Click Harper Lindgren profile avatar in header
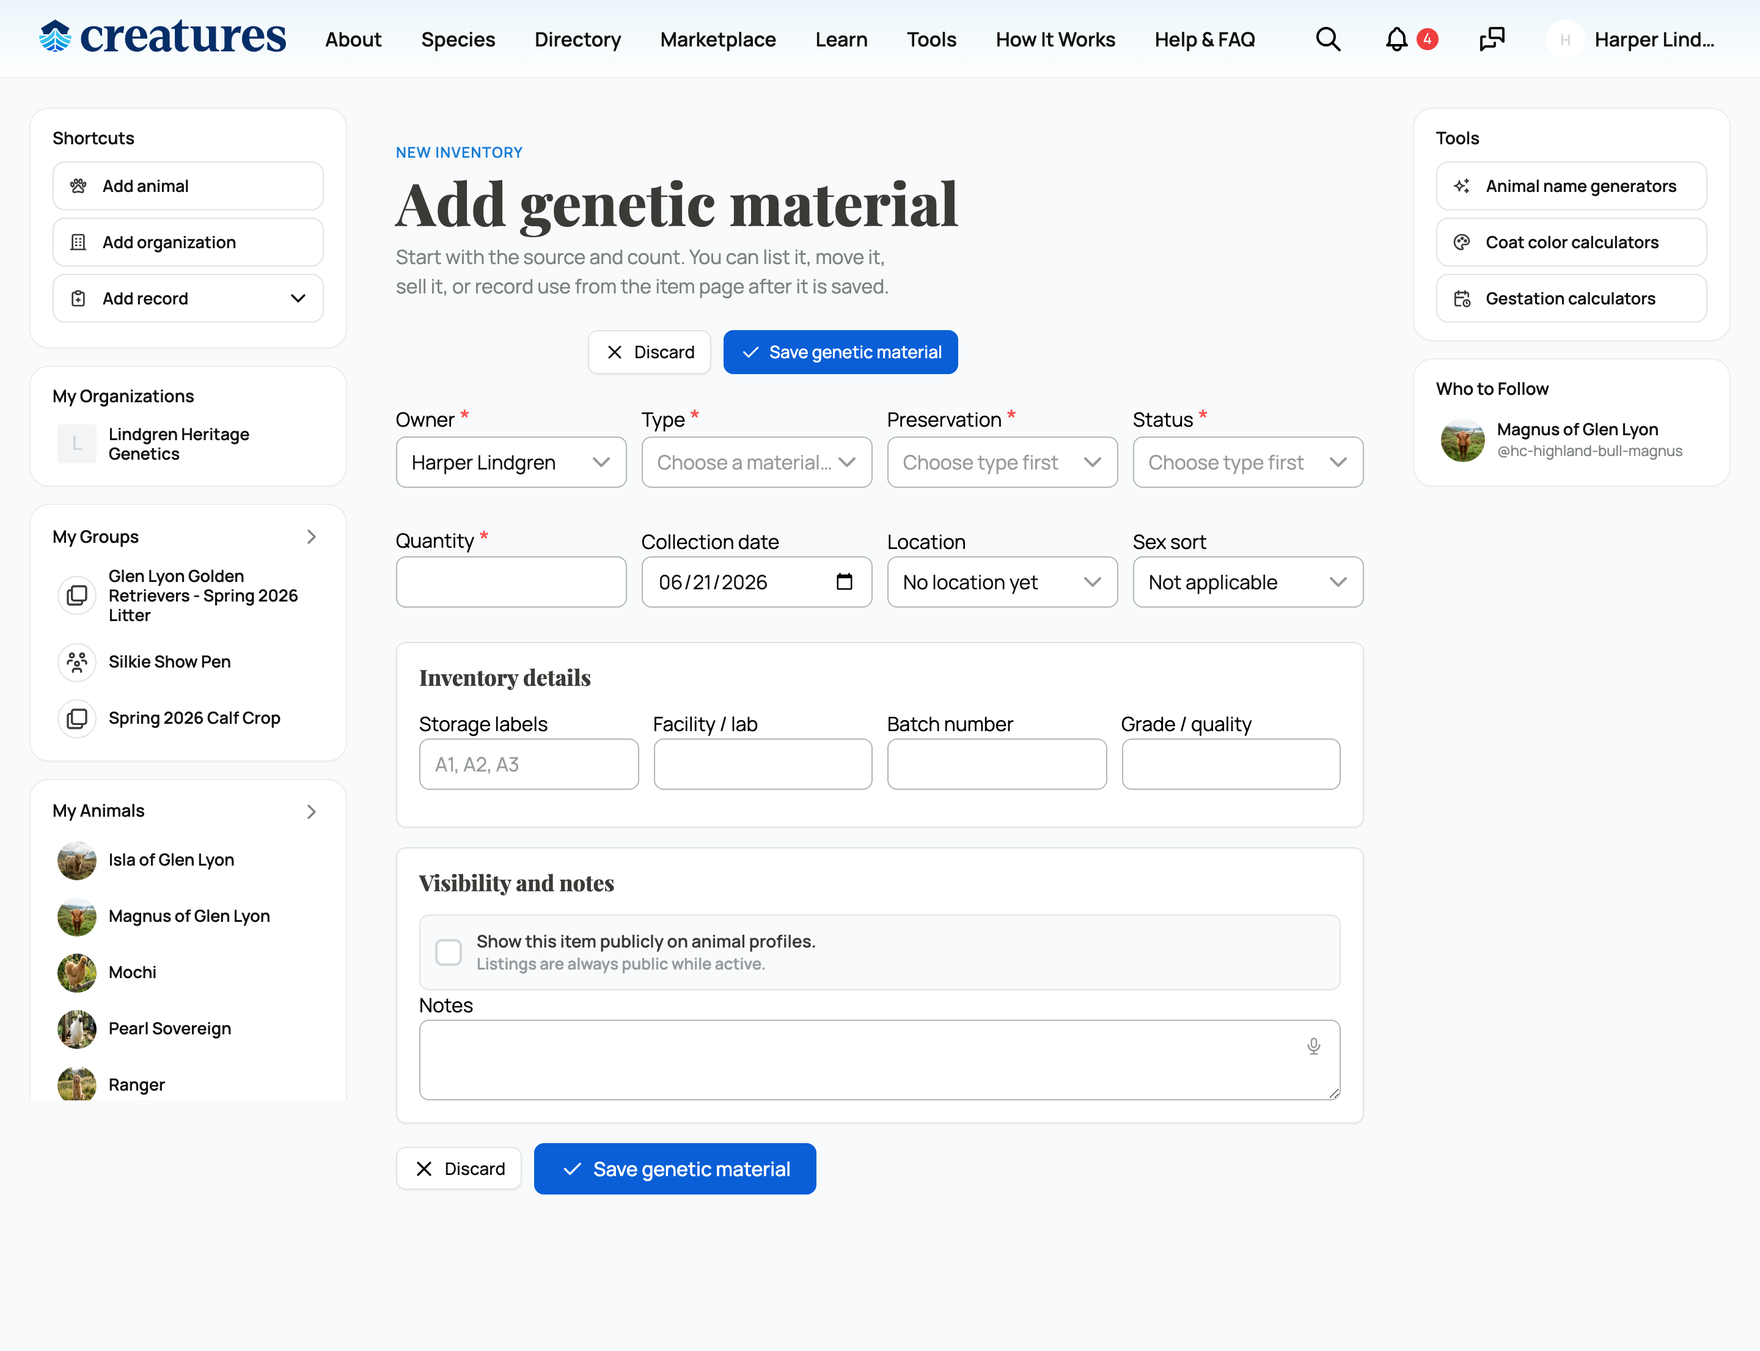This screenshot has height=1351, width=1760. (x=1565, y=40)
